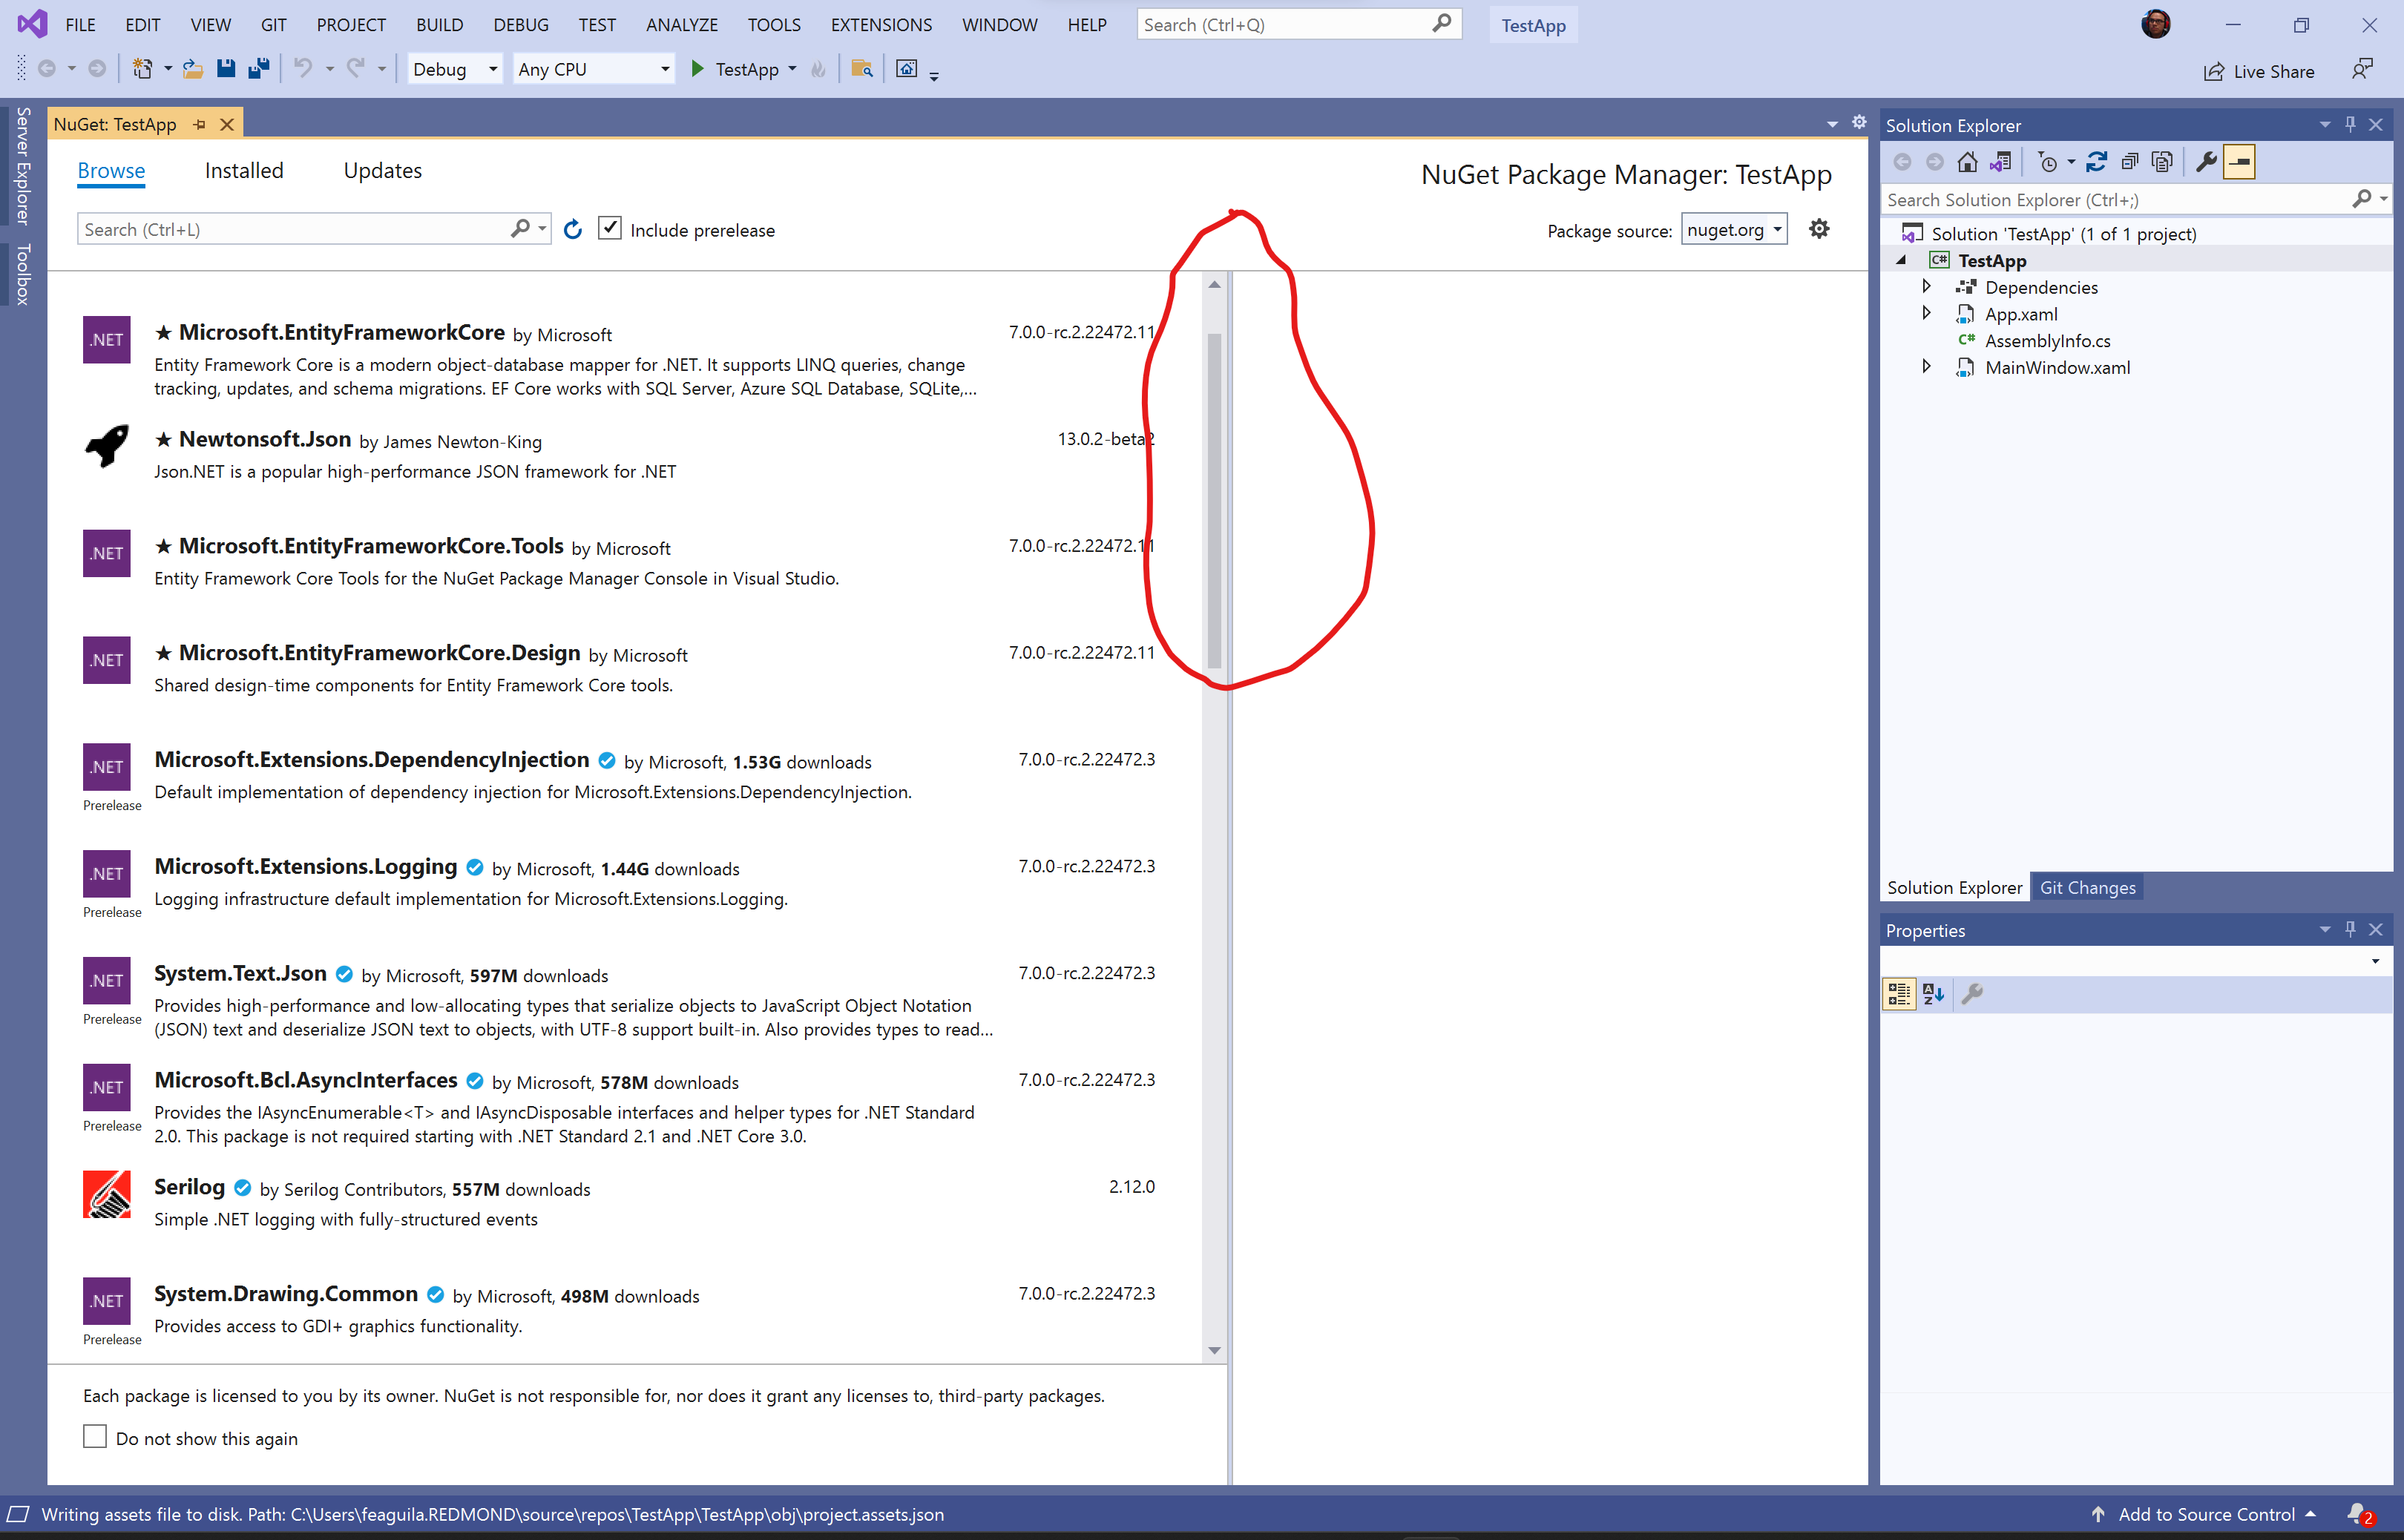
Task: Open Toolbox side tab
Action: click(23, 275)
